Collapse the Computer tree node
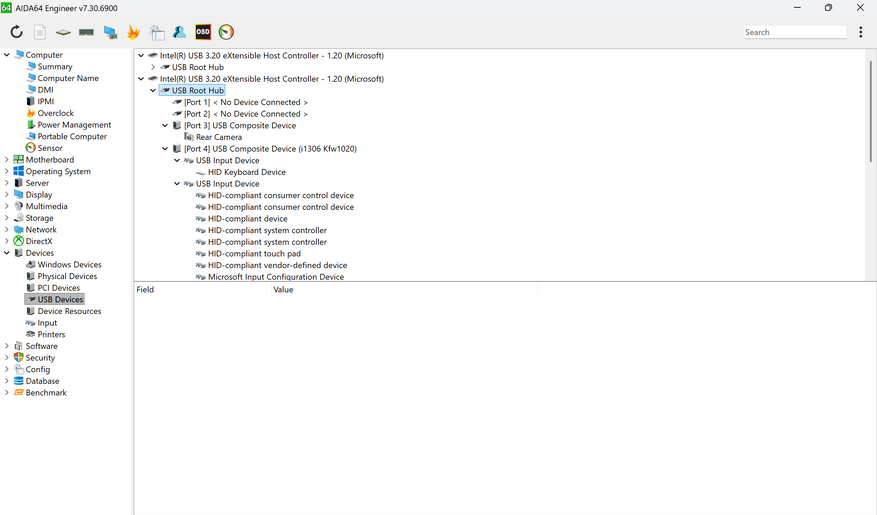 click(x=7, y=55)
